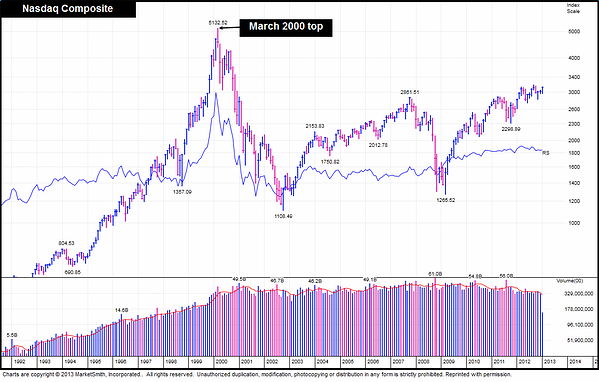
Task: Click the 14.6B volume label
Action: click(121, 310)
